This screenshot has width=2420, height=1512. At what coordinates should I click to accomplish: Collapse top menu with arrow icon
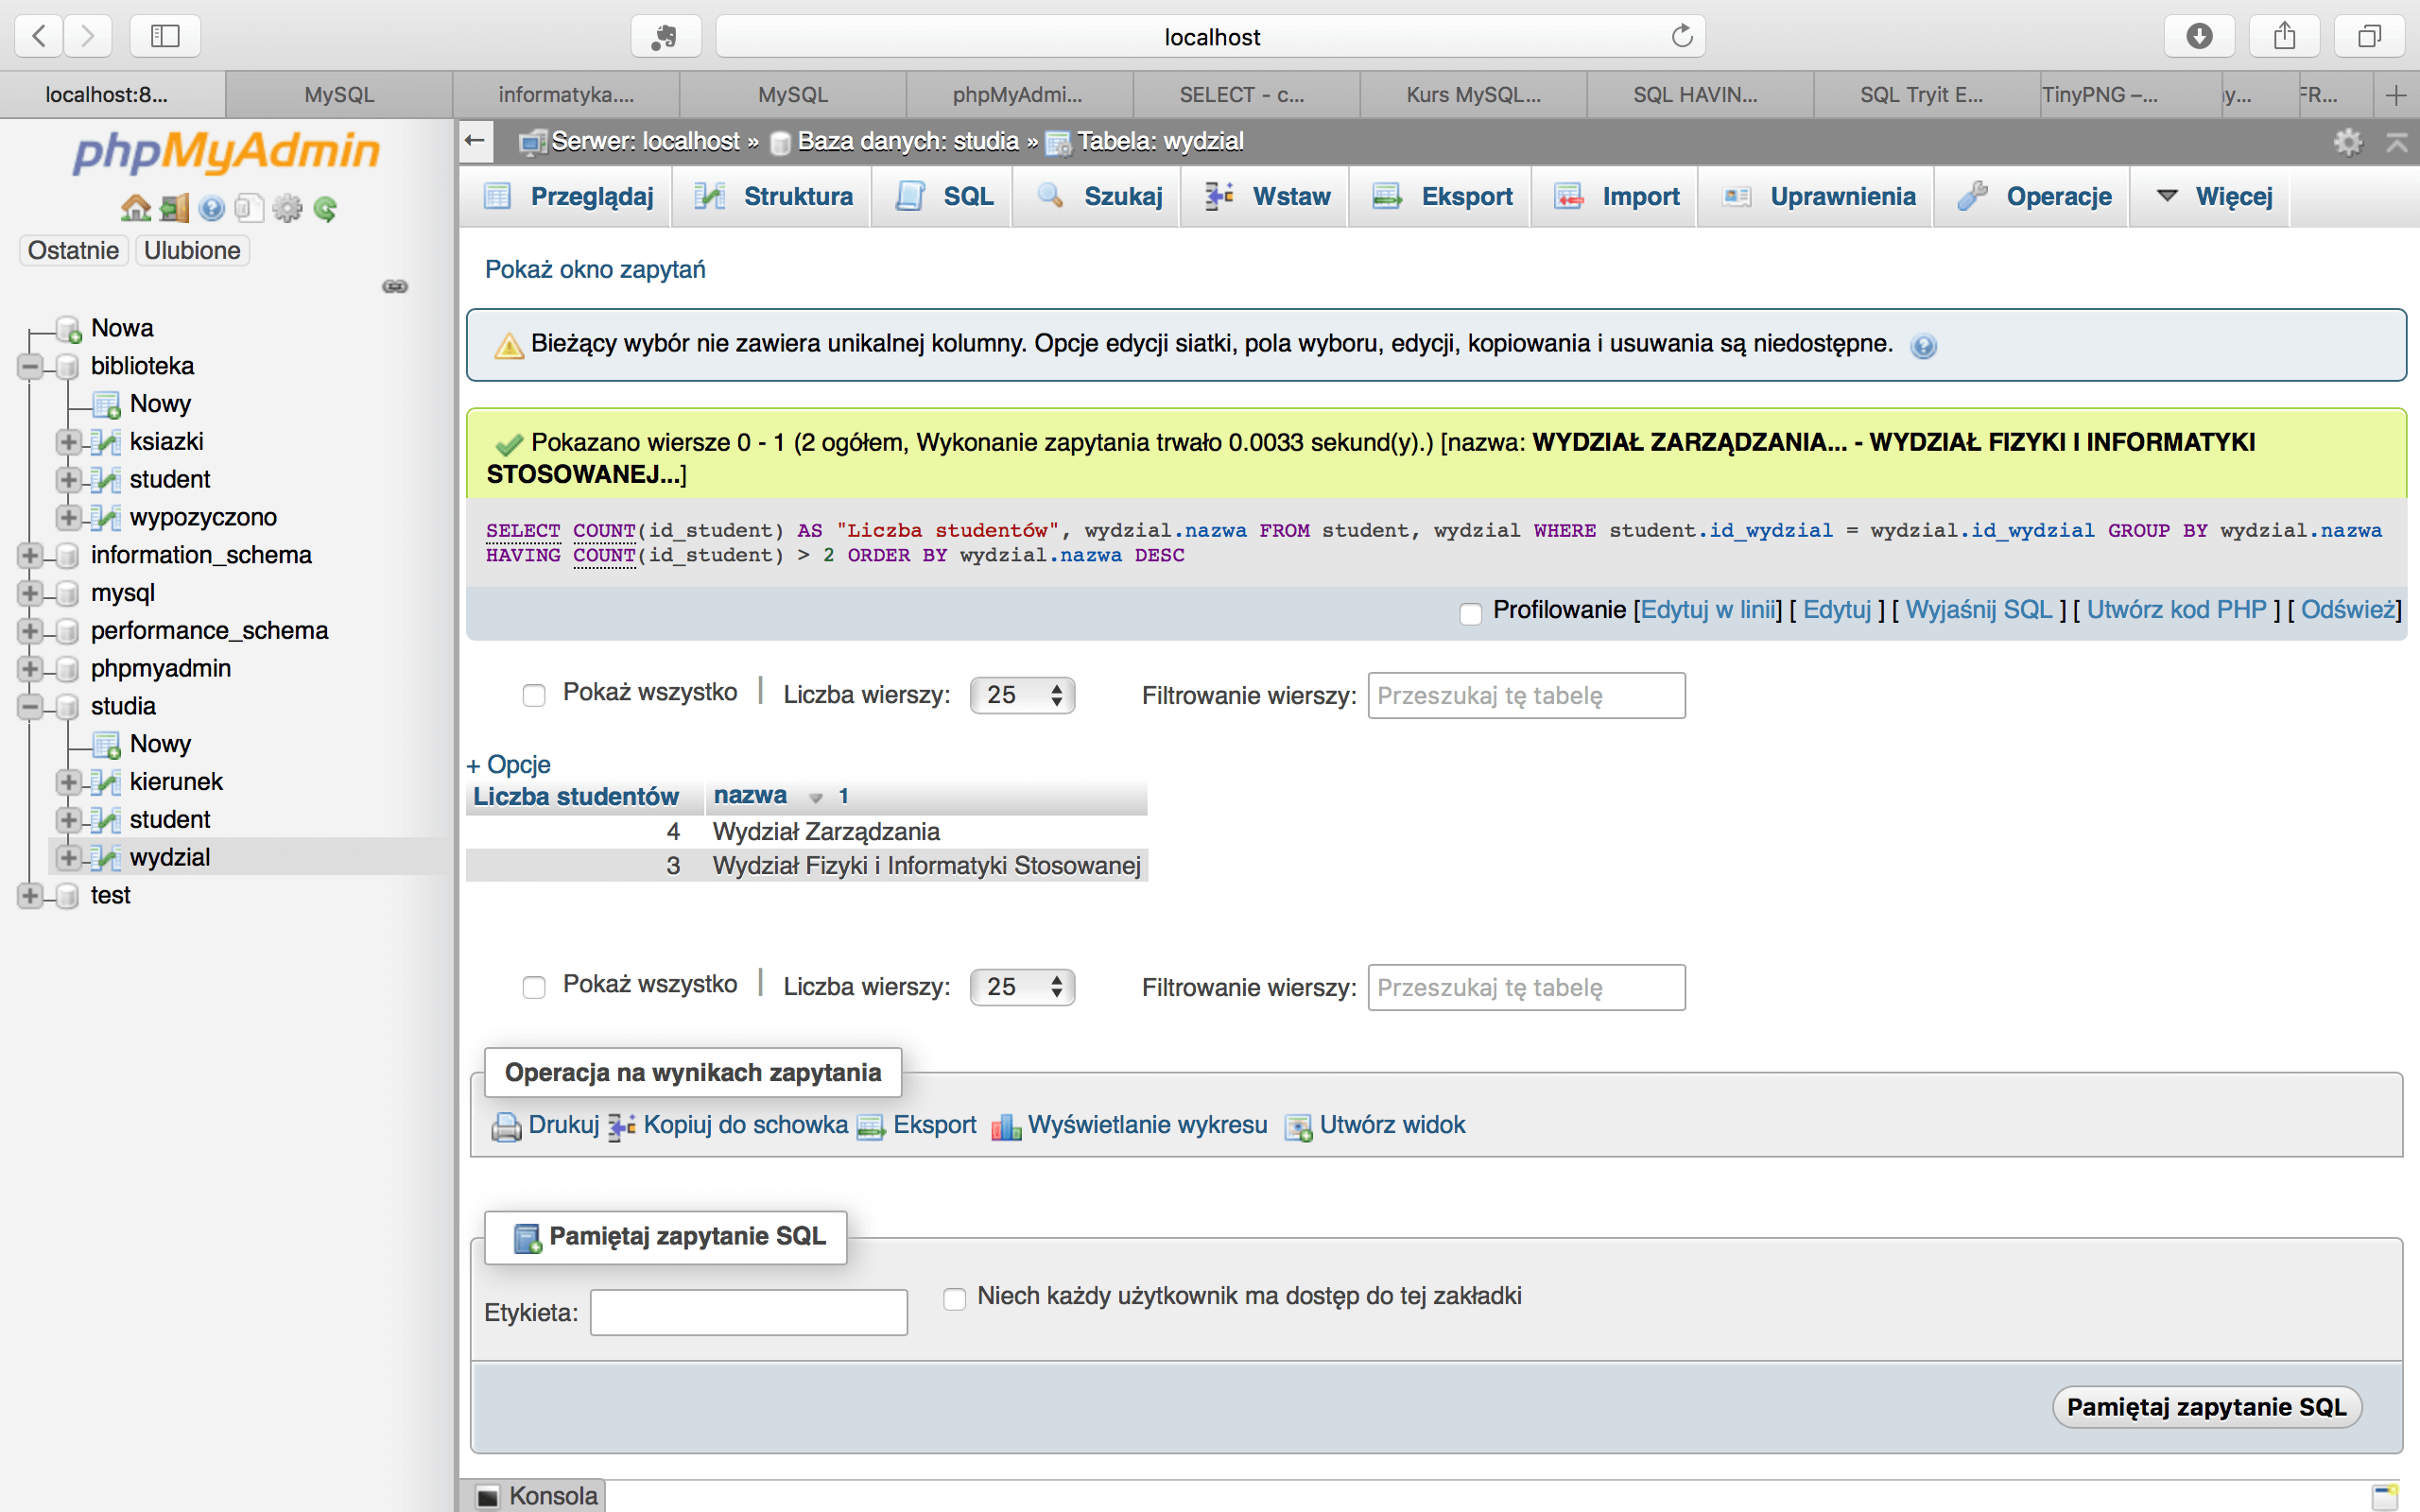pos(2397,142)
